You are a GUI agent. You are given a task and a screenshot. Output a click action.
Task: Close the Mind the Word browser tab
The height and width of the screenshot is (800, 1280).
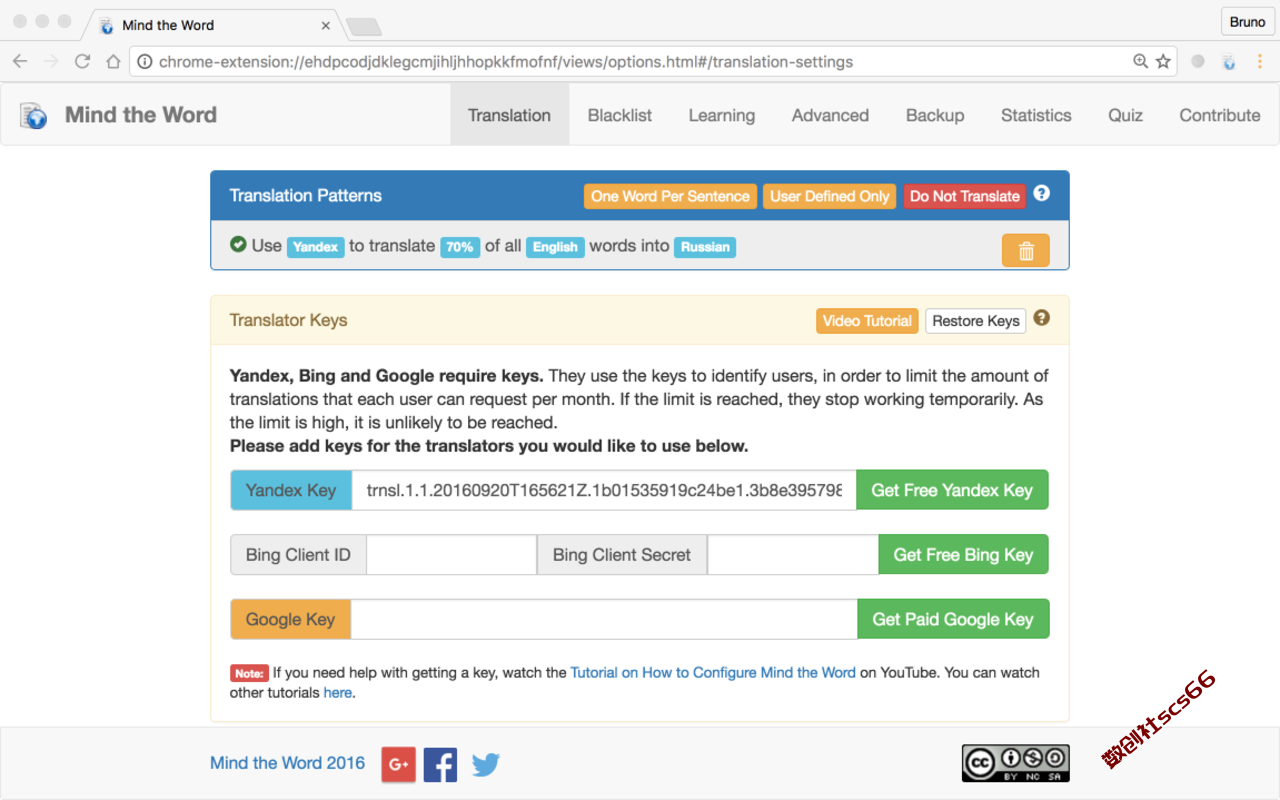[x=326, y=25]
